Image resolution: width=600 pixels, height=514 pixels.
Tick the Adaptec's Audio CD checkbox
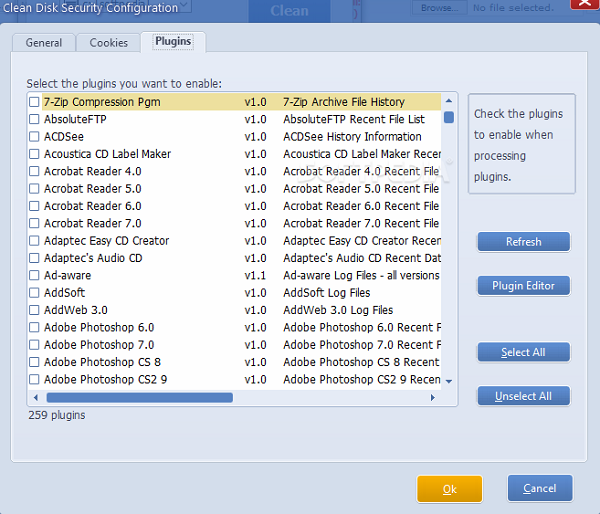coord(34,258)
